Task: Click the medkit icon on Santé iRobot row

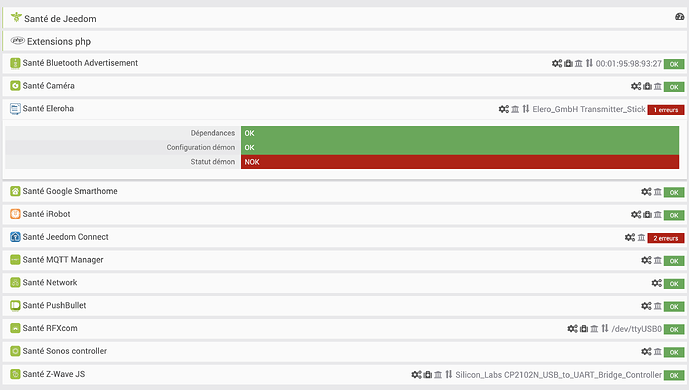Action: (647, 215)
